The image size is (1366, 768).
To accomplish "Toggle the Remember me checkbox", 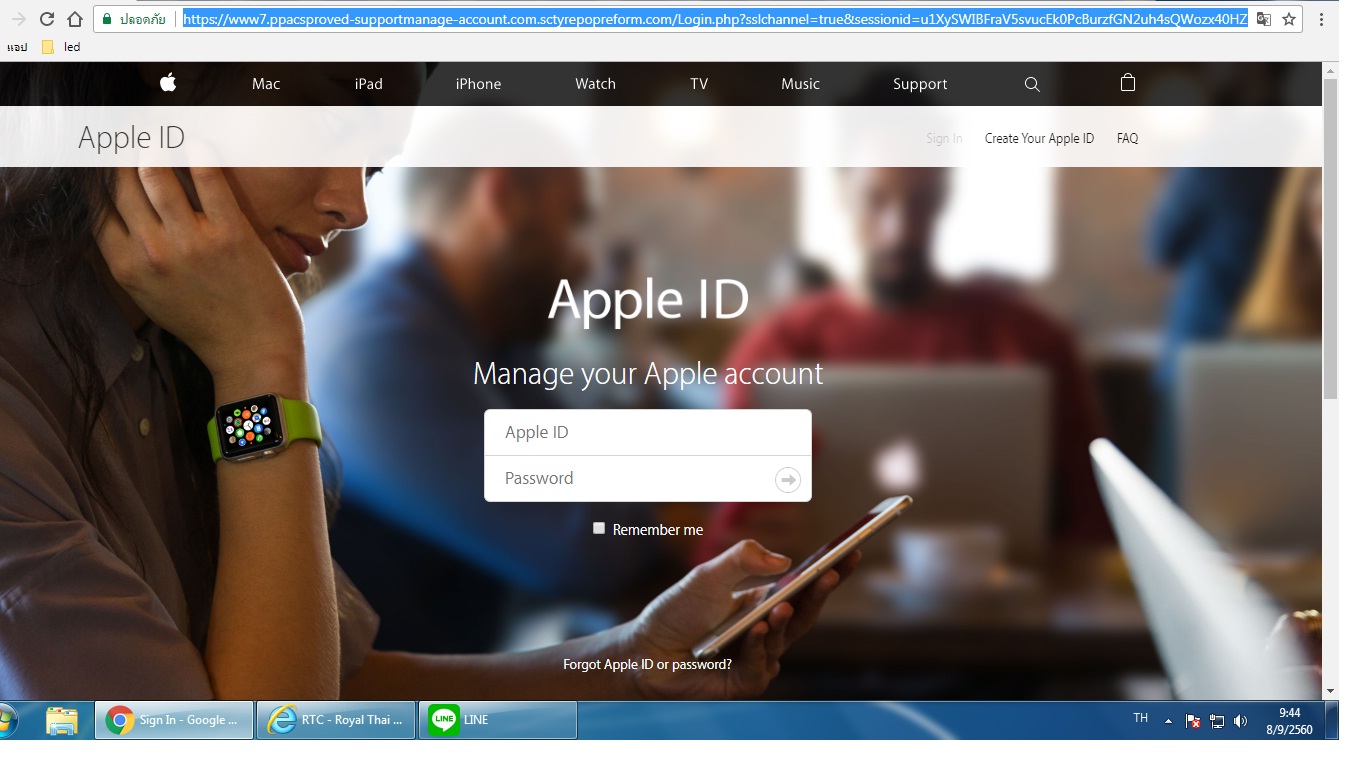I will [x=599, y=528].
